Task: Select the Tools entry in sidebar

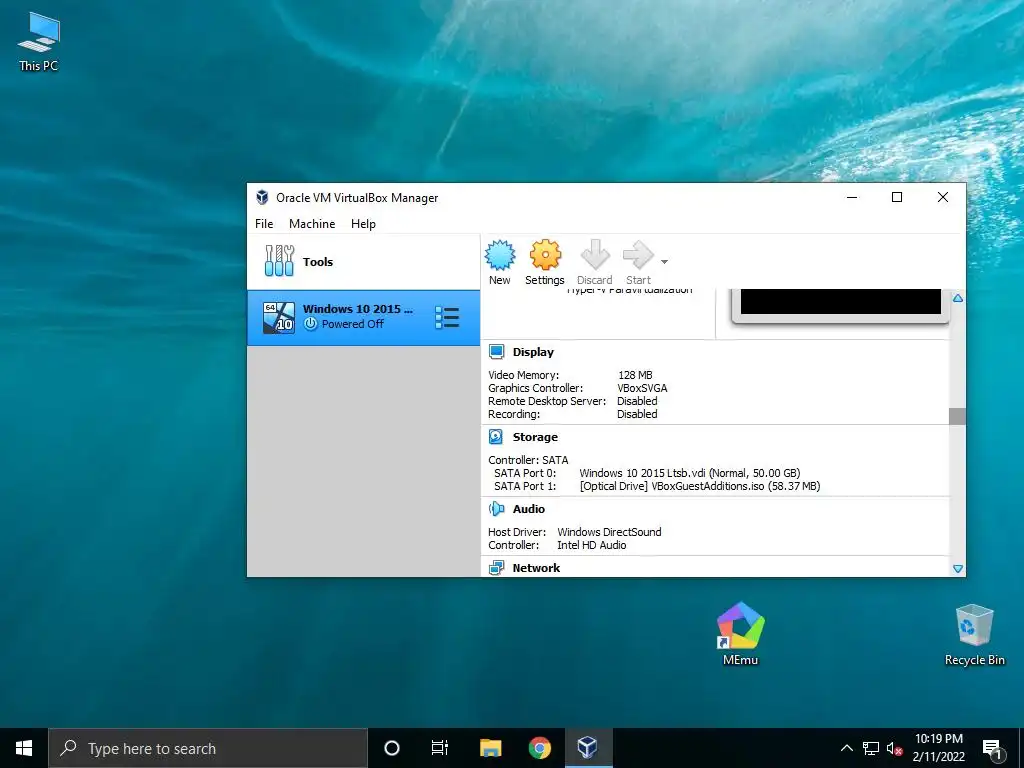Action: coord(363,261)
